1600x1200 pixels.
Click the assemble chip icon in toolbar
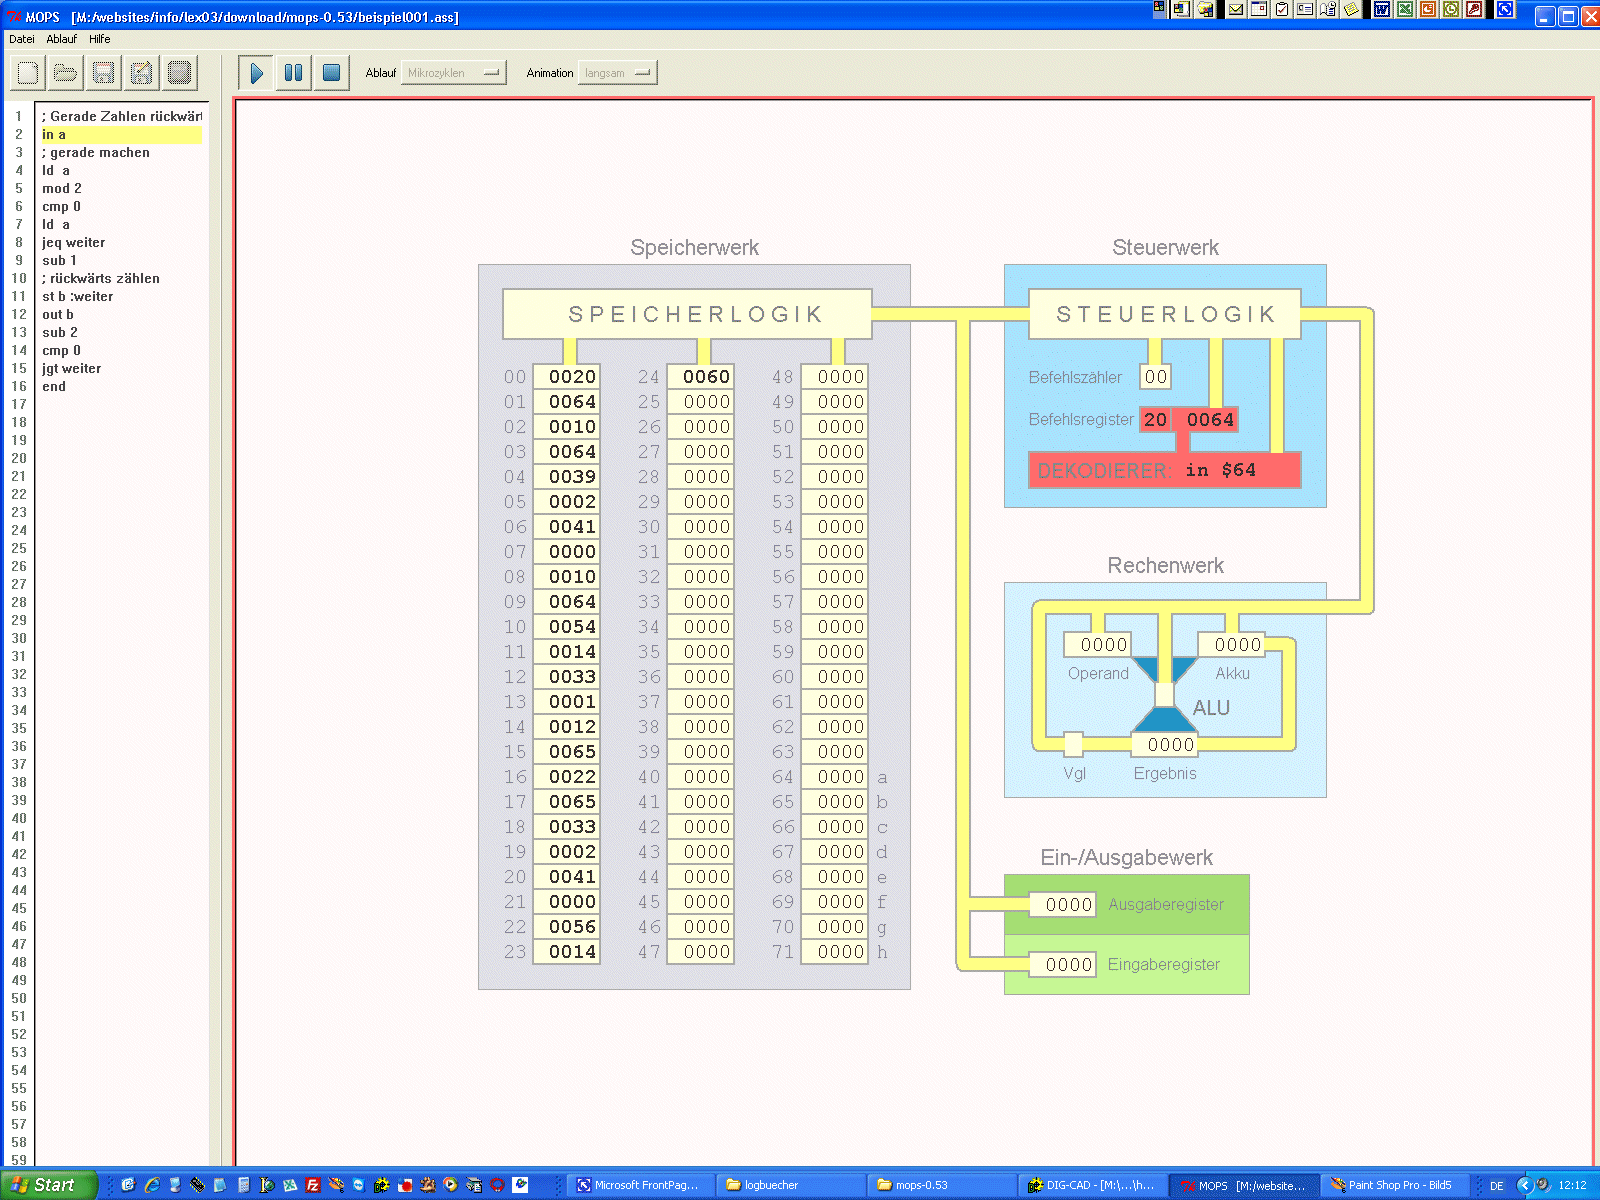coord(179,73)
